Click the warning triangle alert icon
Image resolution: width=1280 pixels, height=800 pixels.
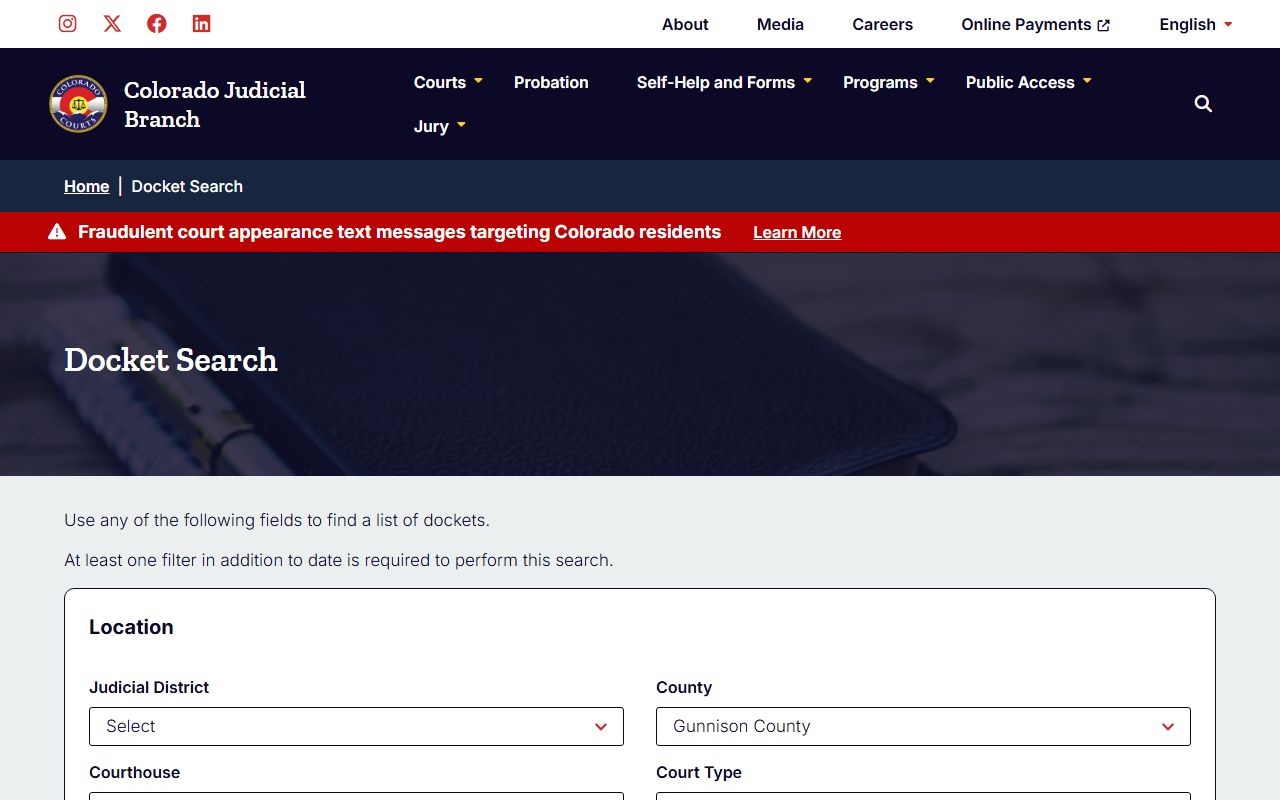point(57,232)
